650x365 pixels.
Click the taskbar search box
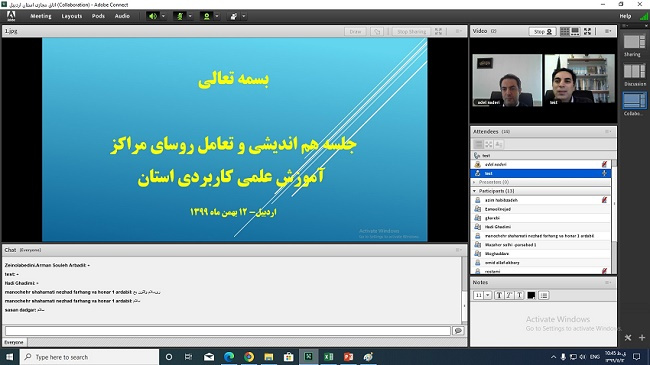(90, 357)
